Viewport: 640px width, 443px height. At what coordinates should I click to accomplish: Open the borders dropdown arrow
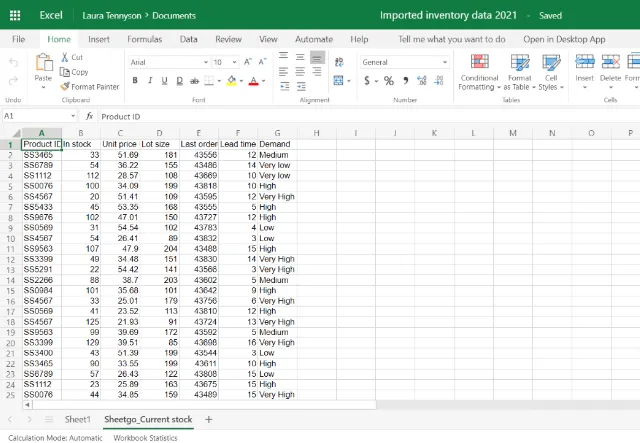[219, 81]
